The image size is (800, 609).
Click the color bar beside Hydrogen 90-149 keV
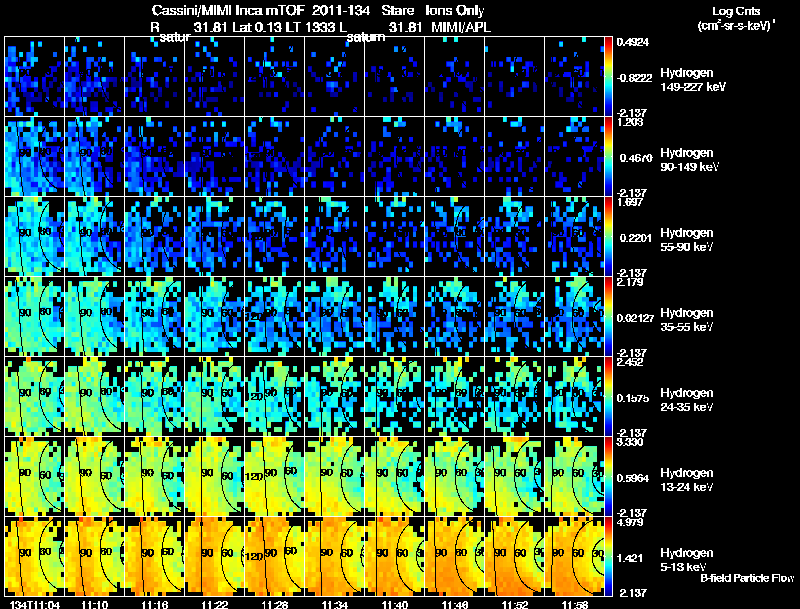[608, 157]
